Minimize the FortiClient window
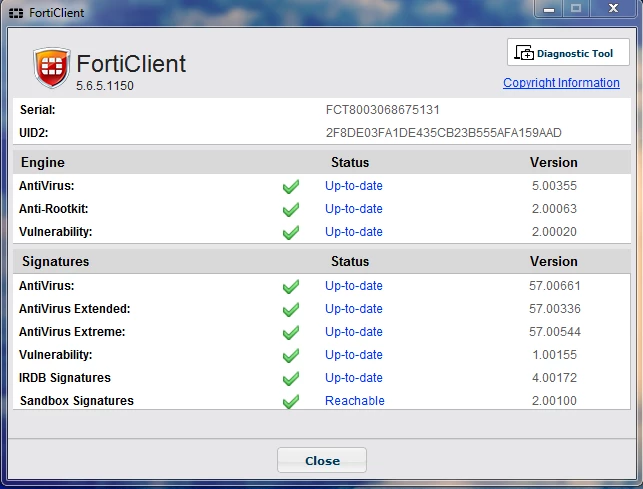 tap(549, 9)
